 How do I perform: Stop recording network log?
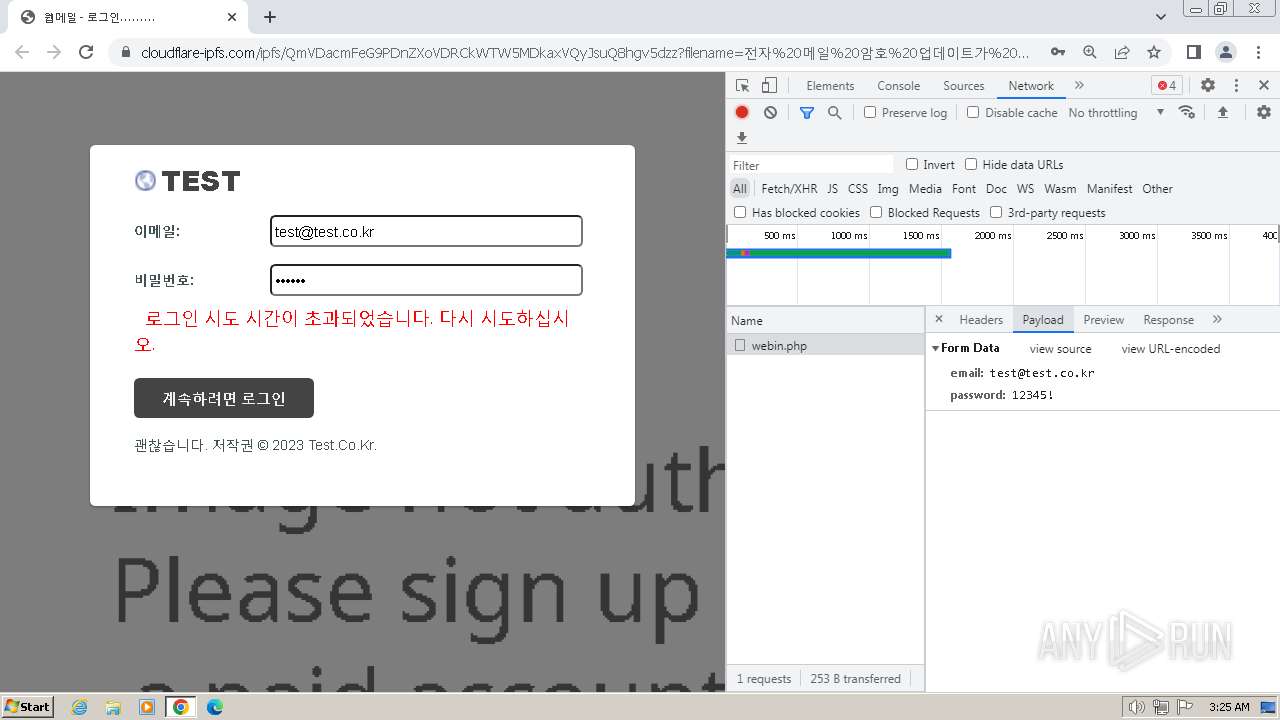(x=742, y=112)
